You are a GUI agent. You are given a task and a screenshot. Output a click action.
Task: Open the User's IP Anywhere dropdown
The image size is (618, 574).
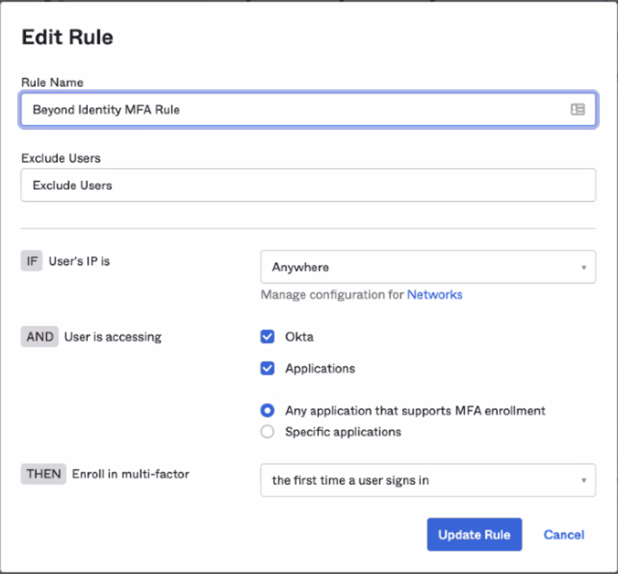click(428, 267)
